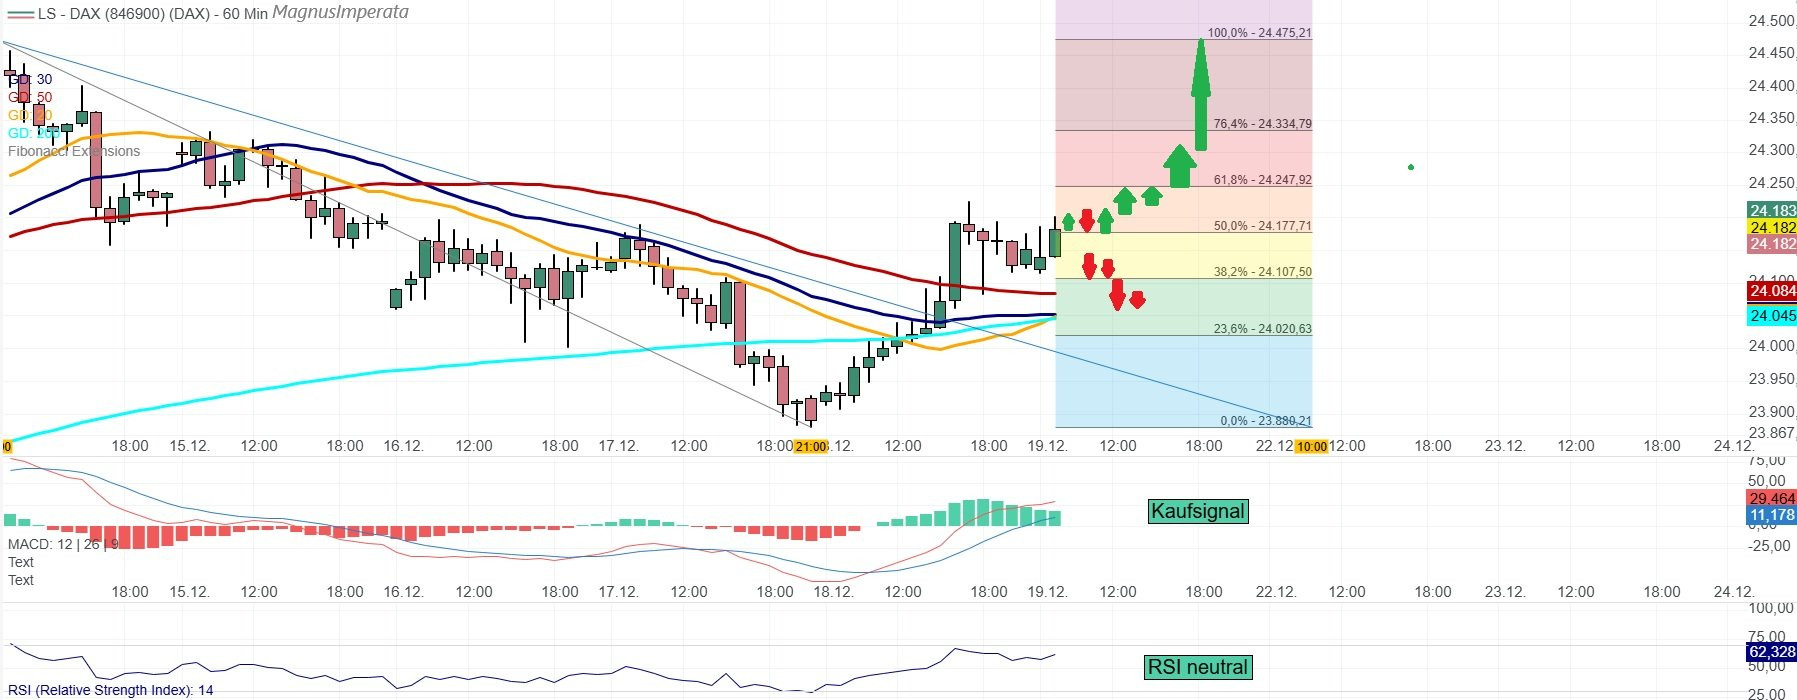Click the yellow 21:00 time marker

[x=810, y=447]
